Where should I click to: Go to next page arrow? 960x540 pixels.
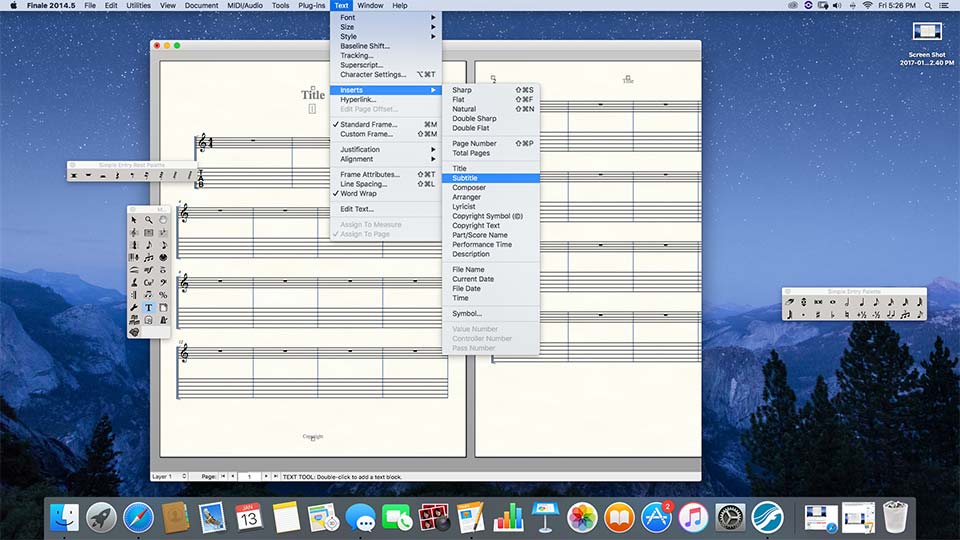[x=266, y=476]
